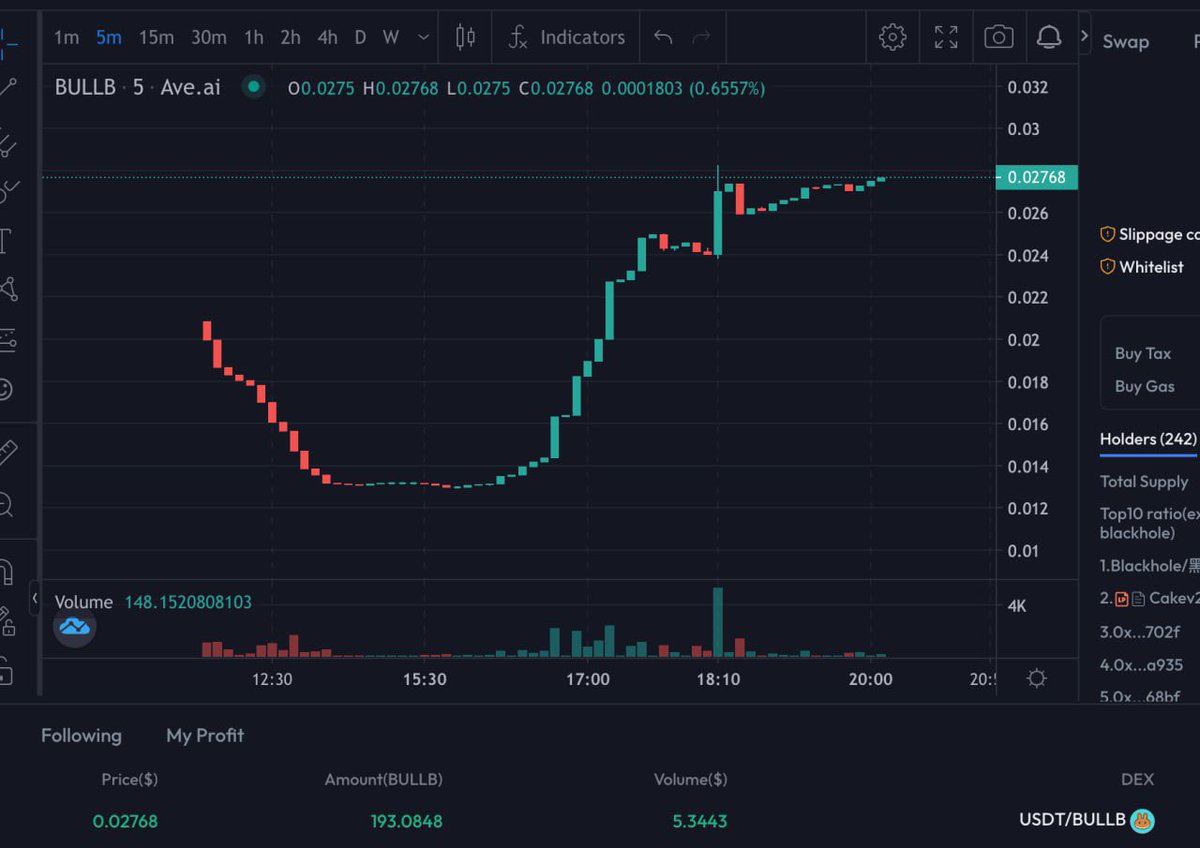Click the PancakeSwap icon beside USDT/BULLB
The image size is (1200, 848).
click(x=1143, y=821)
